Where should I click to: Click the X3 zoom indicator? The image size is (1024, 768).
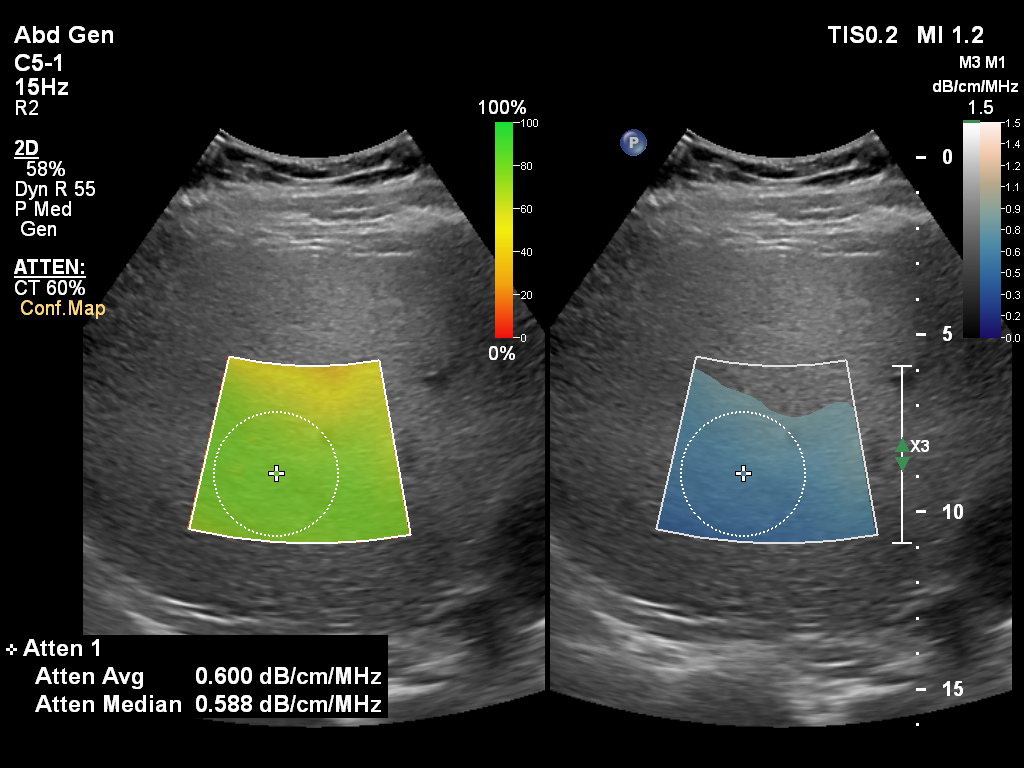pyautogui.click(x=920, y=447)
